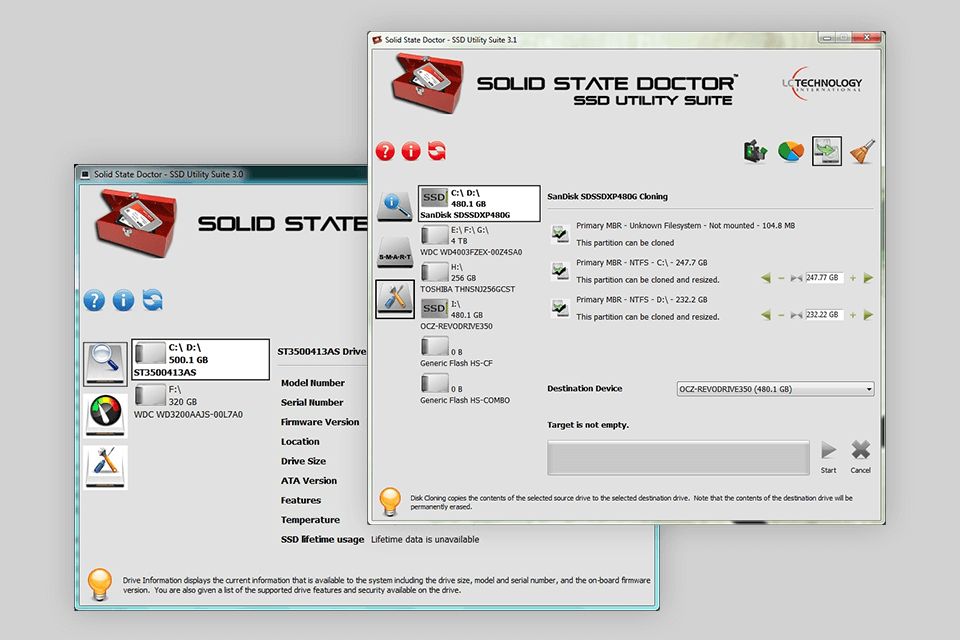Click Drive Size label in 3.0 window

coord(303,461)
